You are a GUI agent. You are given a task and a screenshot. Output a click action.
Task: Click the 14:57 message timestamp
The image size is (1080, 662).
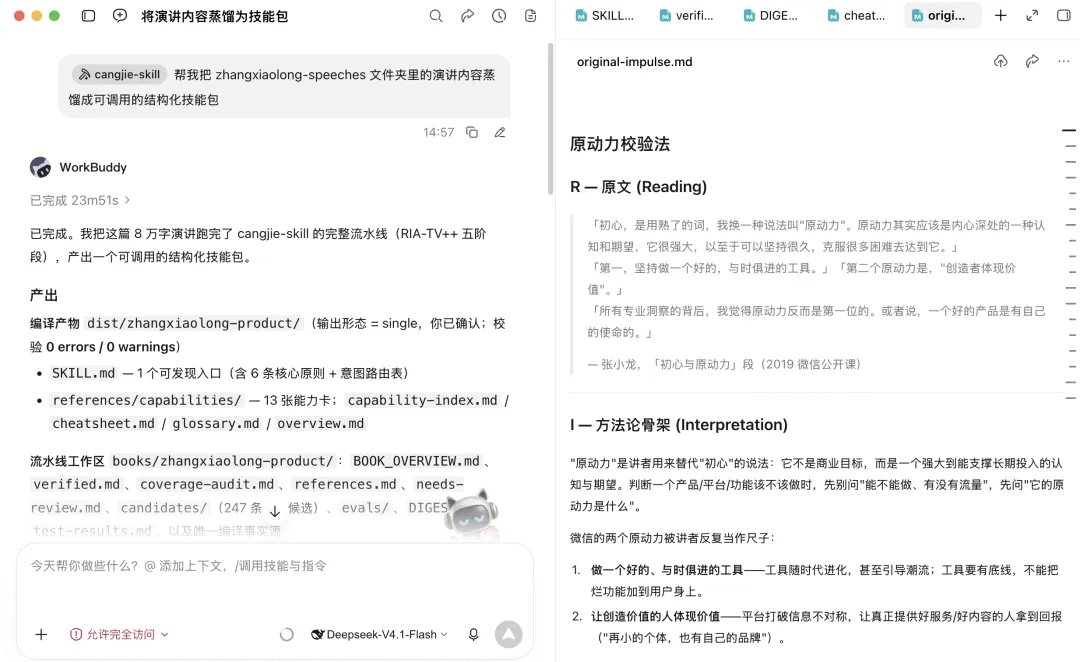pos(438,132)
